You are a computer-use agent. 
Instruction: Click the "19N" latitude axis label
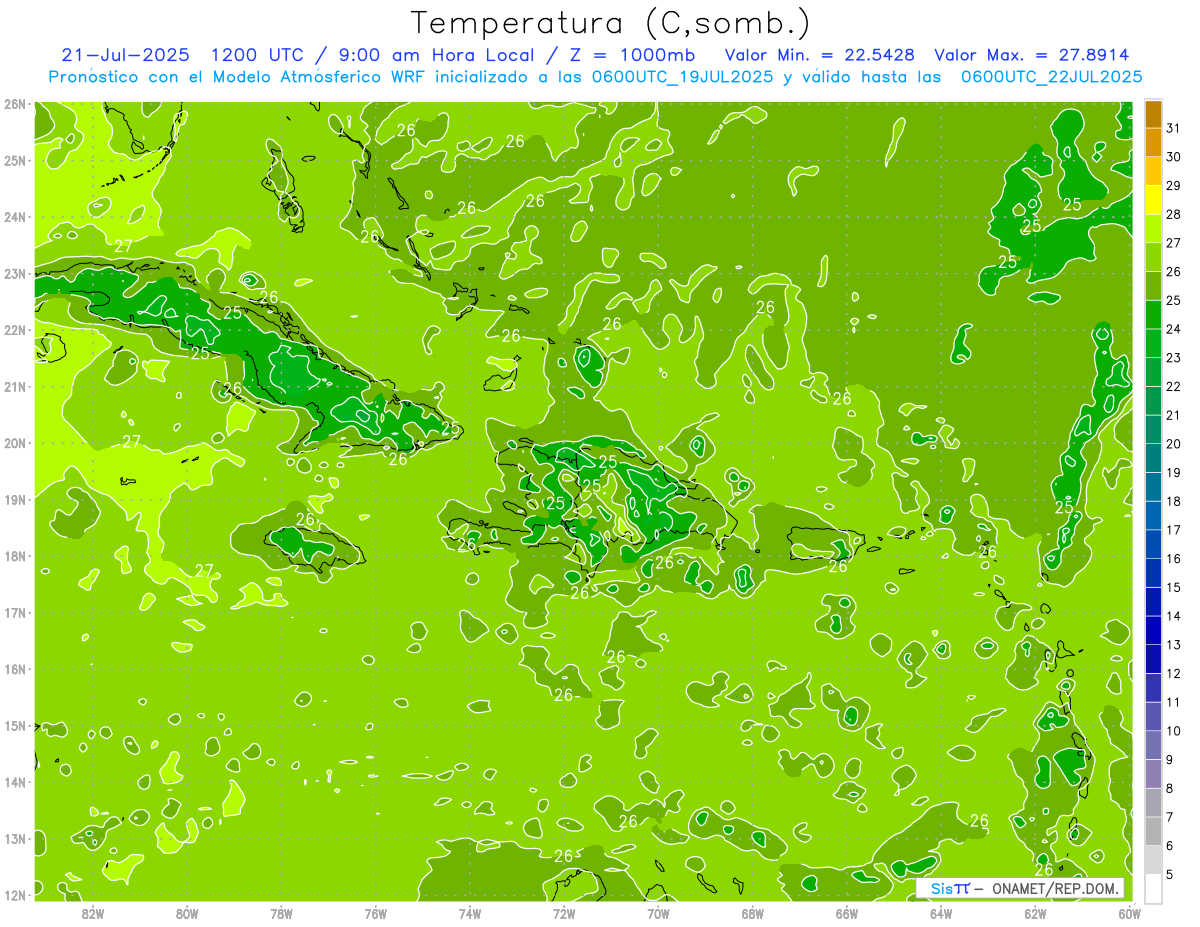coord(15,499)
